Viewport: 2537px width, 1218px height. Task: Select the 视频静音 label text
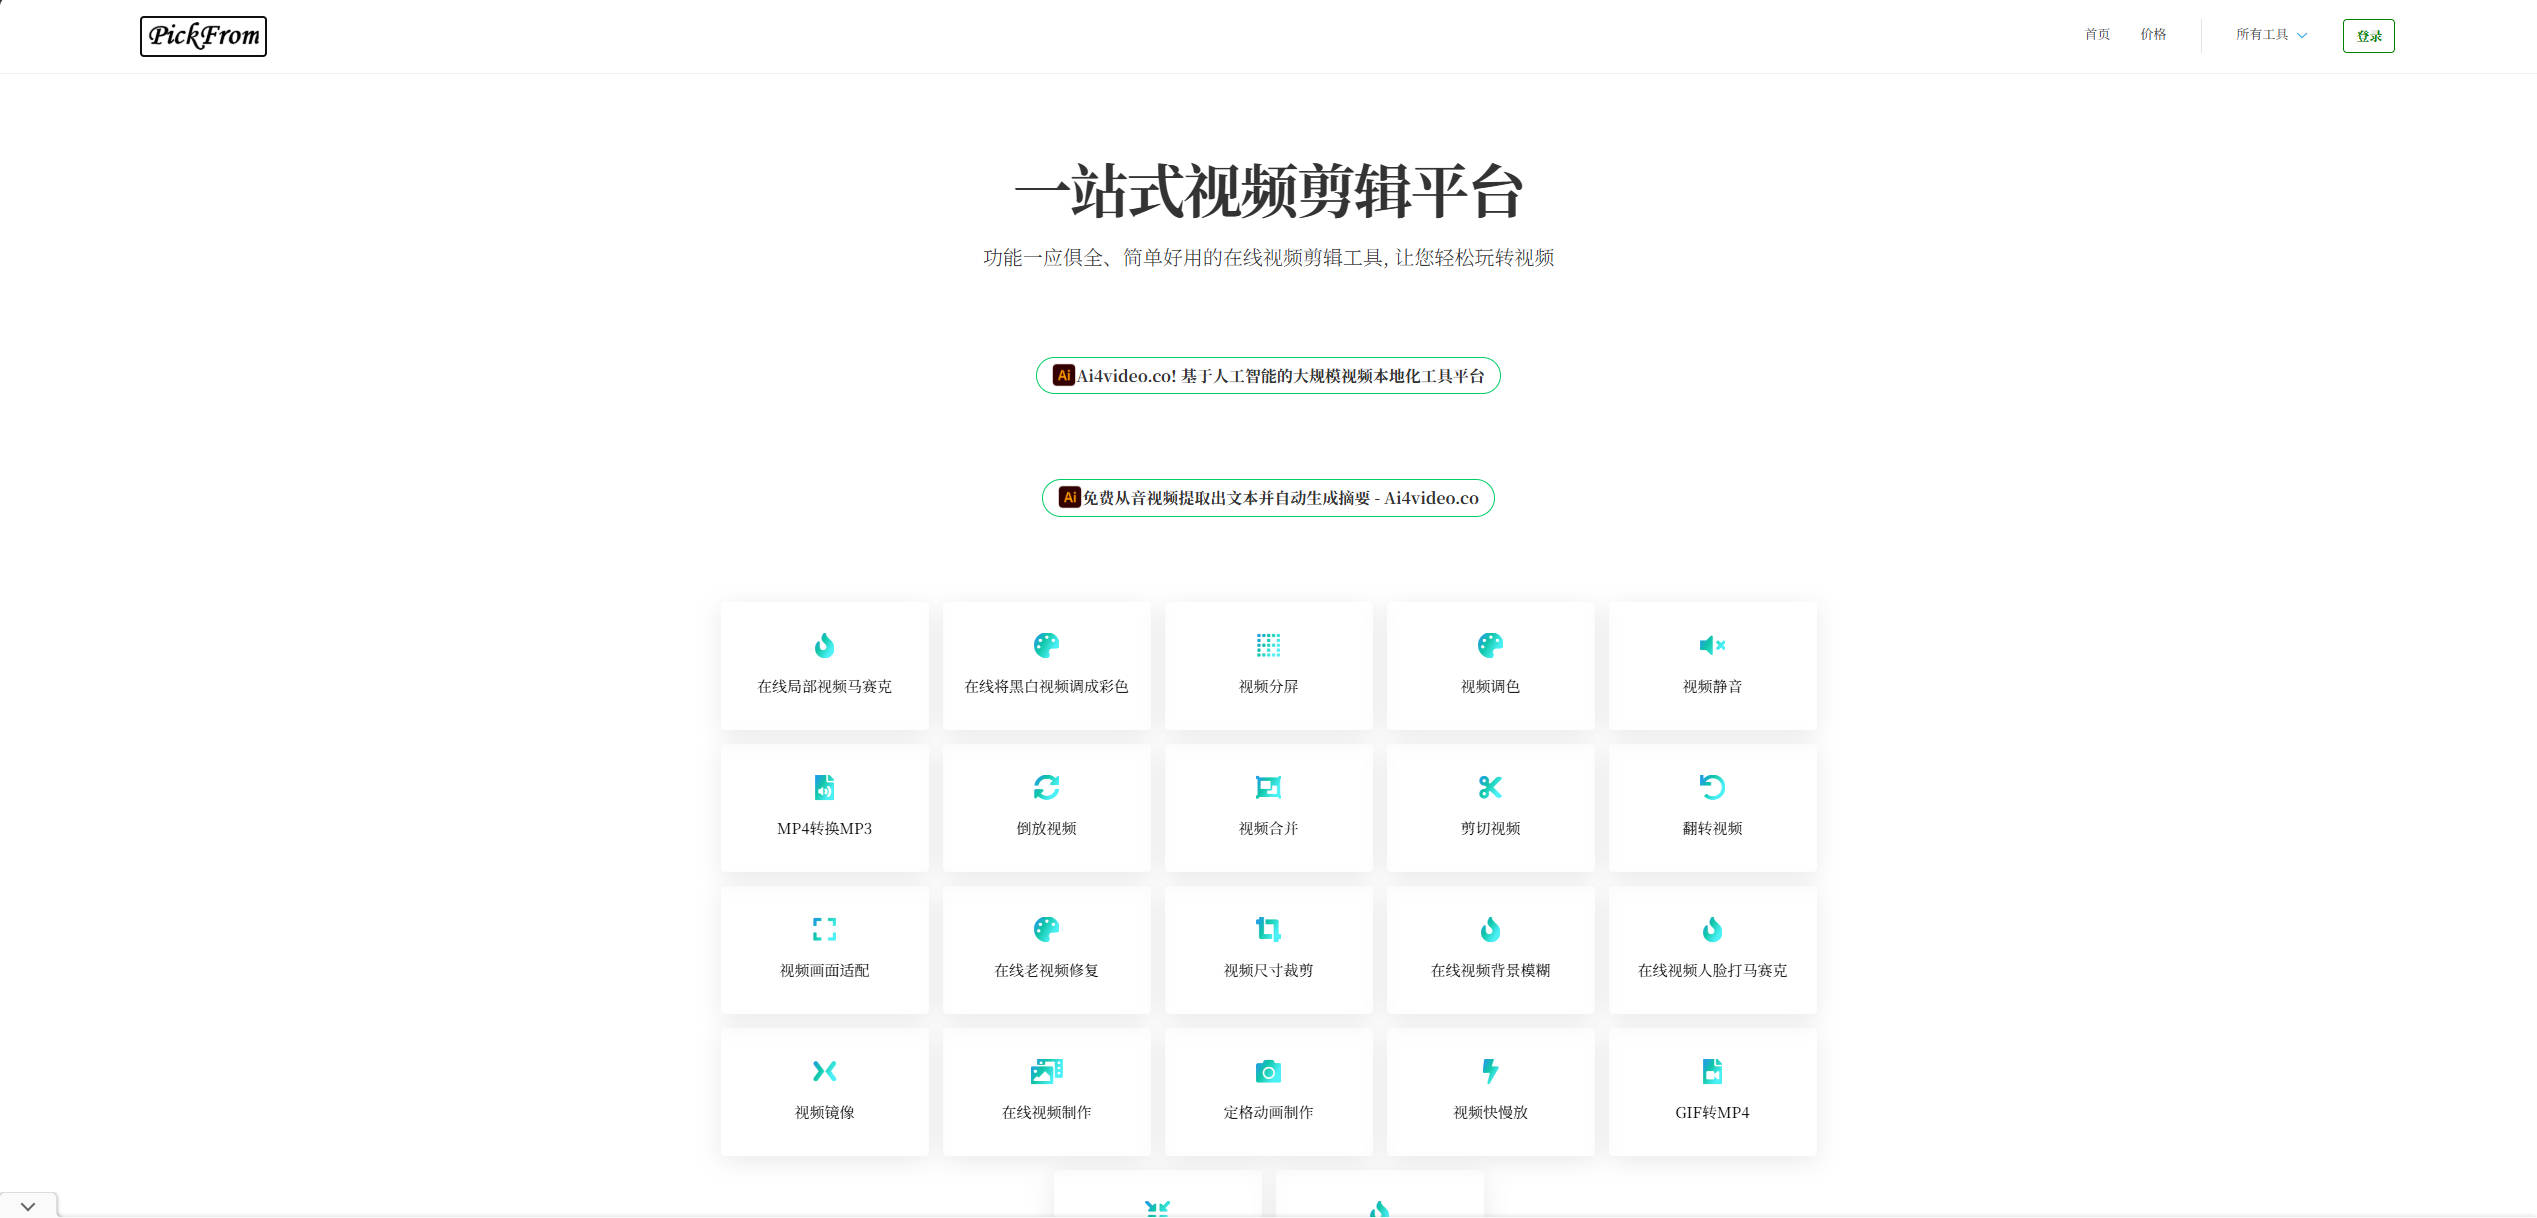coord(1712,687)
